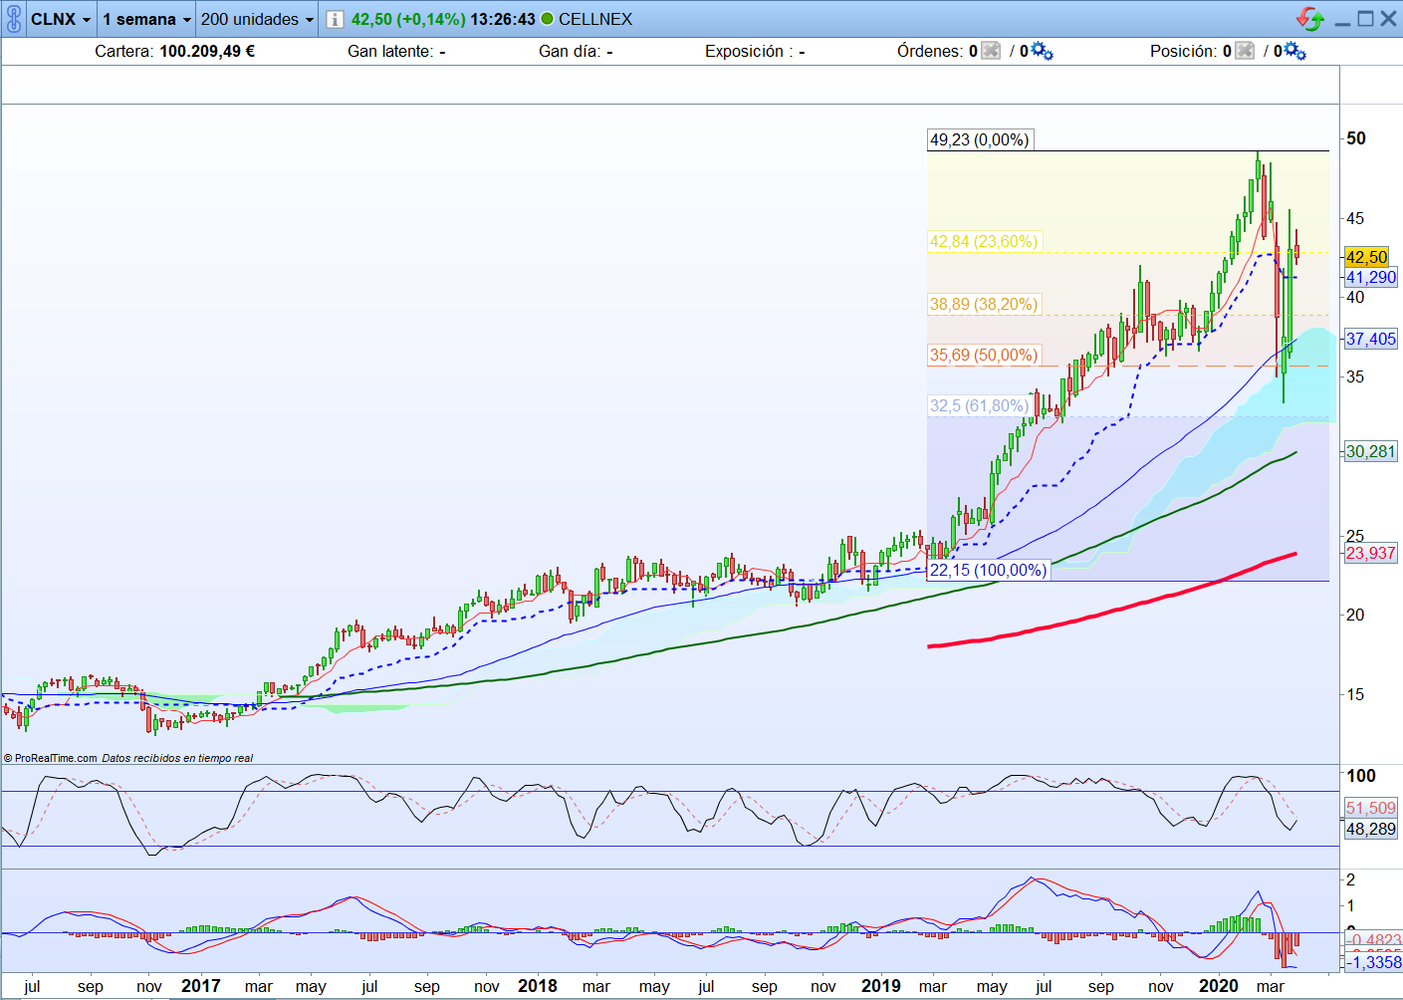1403x1000 pixels.
Task: Expand the 1 semana timeframe dropdown
Action: (x=147, y=19)
